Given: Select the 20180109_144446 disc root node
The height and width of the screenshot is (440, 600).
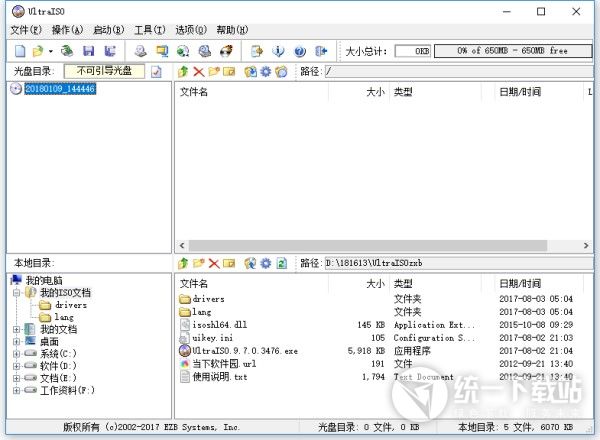Looking at the screenshot, I should pyautogui.click(x=60, y=89).
